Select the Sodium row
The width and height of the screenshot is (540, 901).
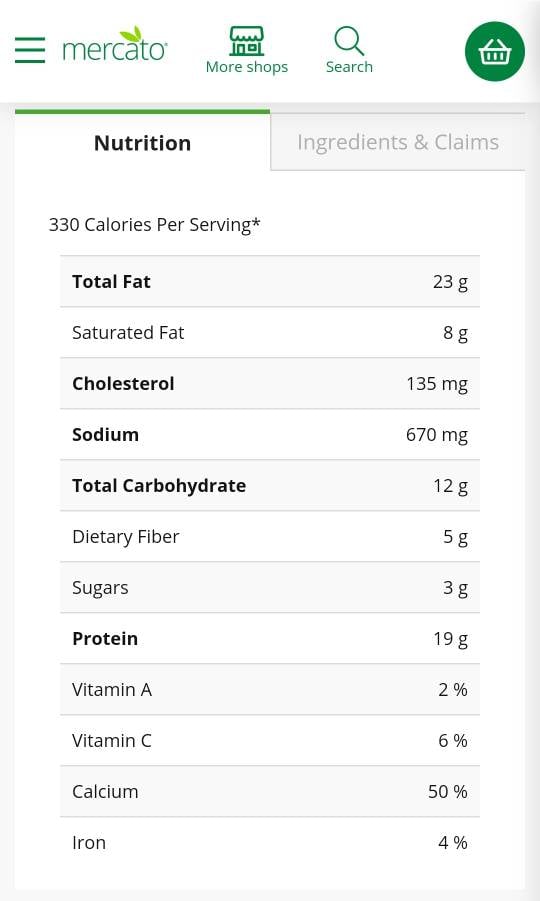[x=270, y=434]
